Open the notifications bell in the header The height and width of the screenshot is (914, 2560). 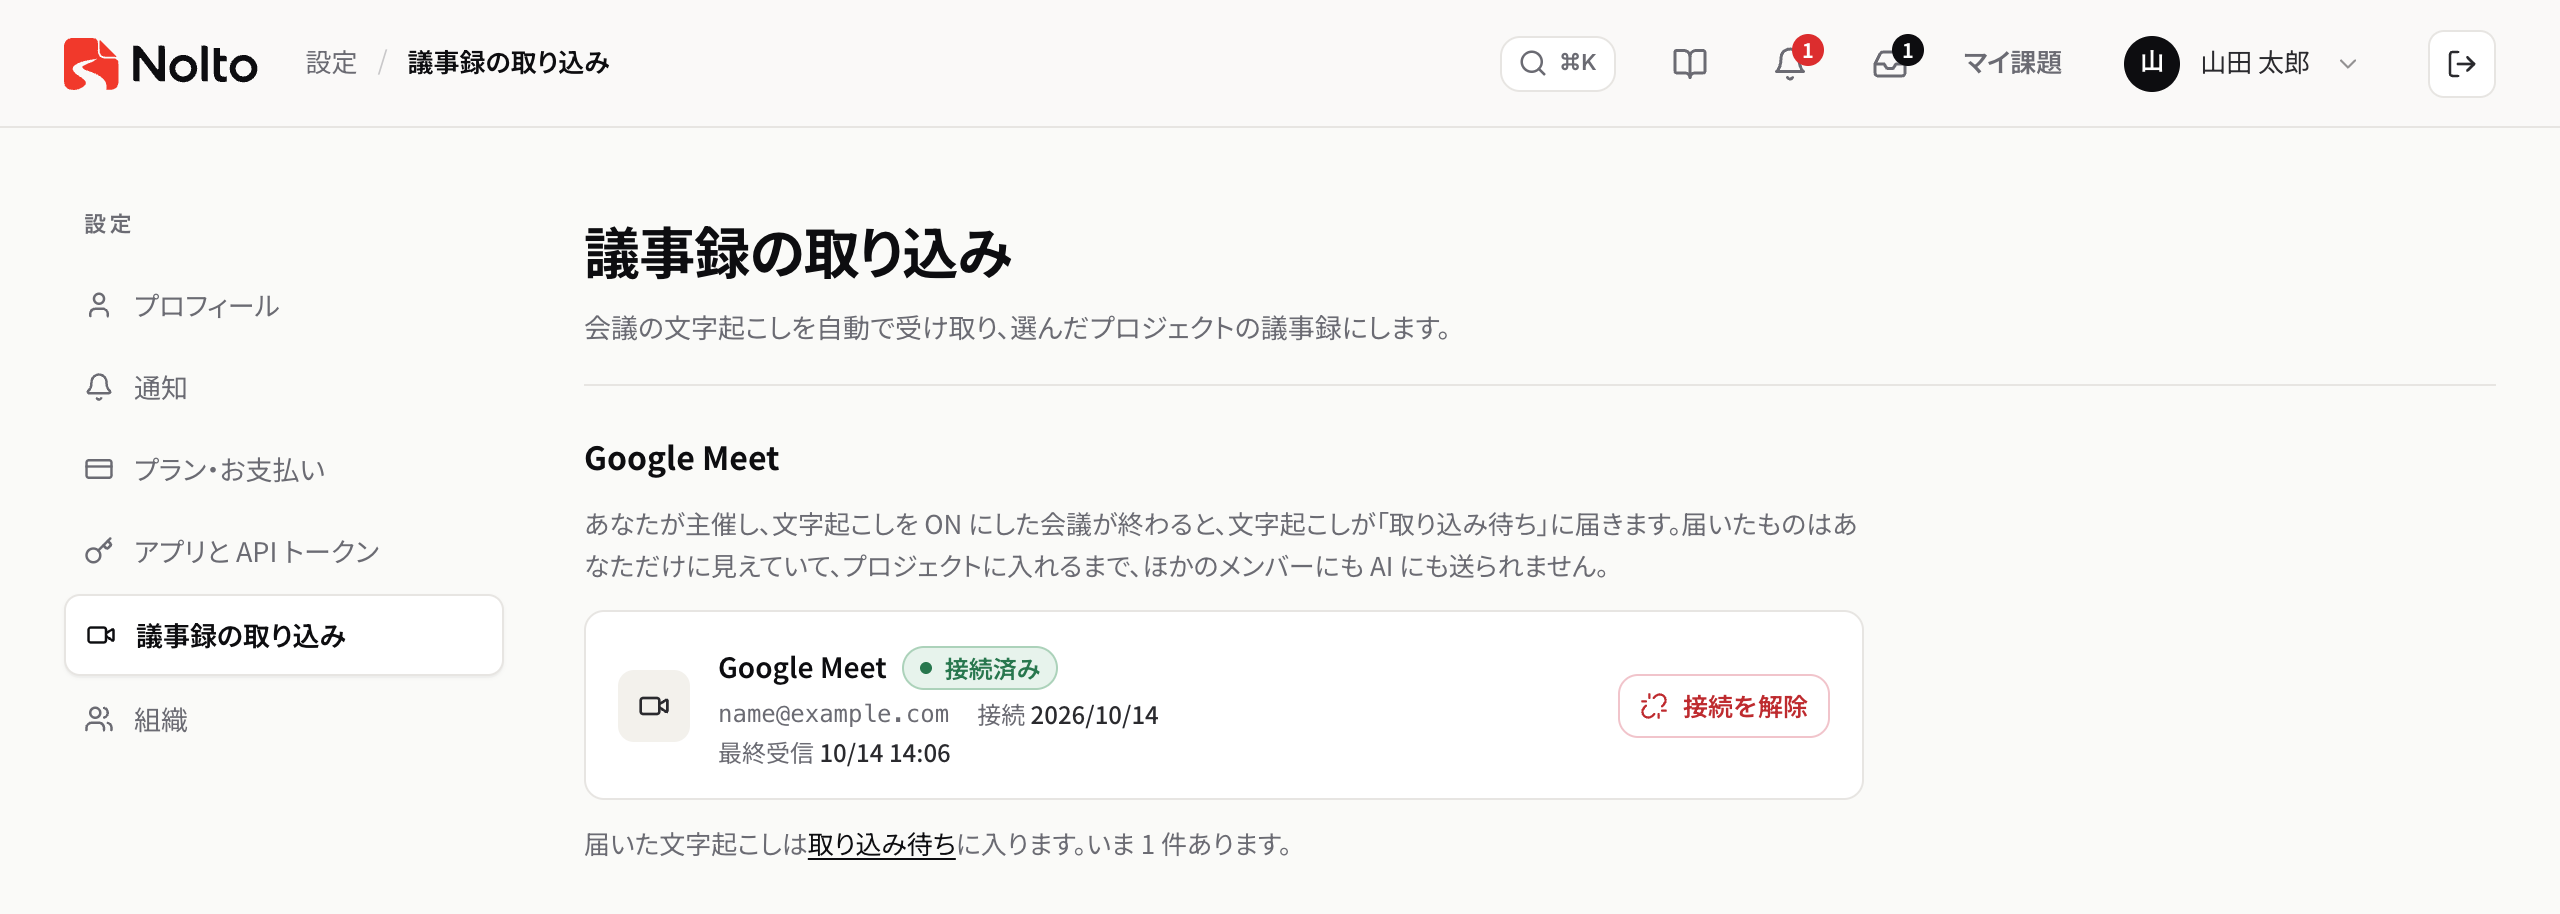1790,64
